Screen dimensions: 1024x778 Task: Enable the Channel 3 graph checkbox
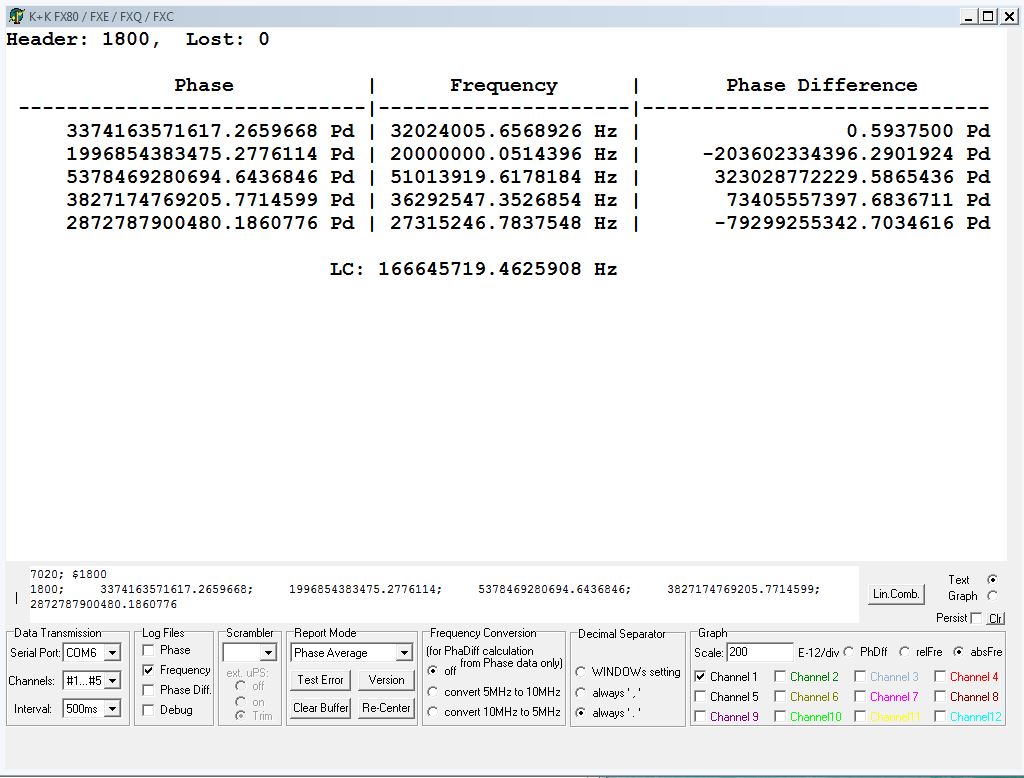(860, 677)
